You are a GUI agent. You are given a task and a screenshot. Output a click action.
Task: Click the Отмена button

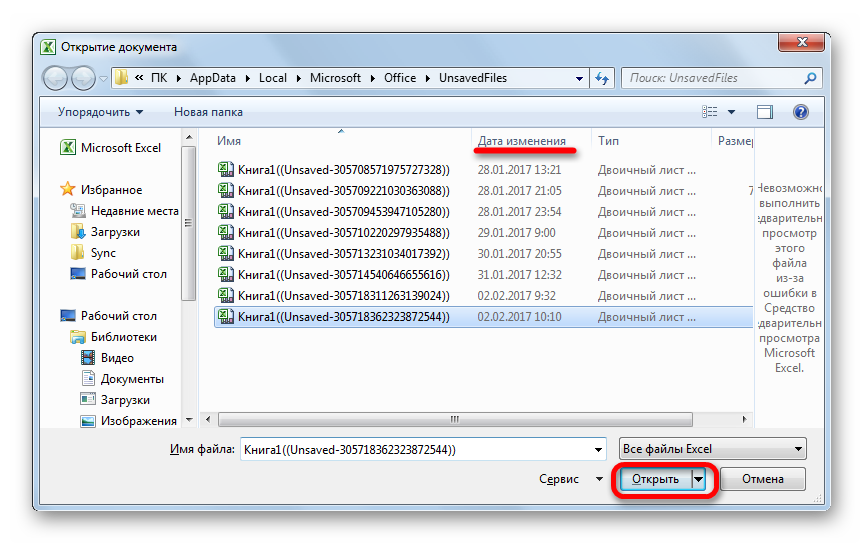763,479
